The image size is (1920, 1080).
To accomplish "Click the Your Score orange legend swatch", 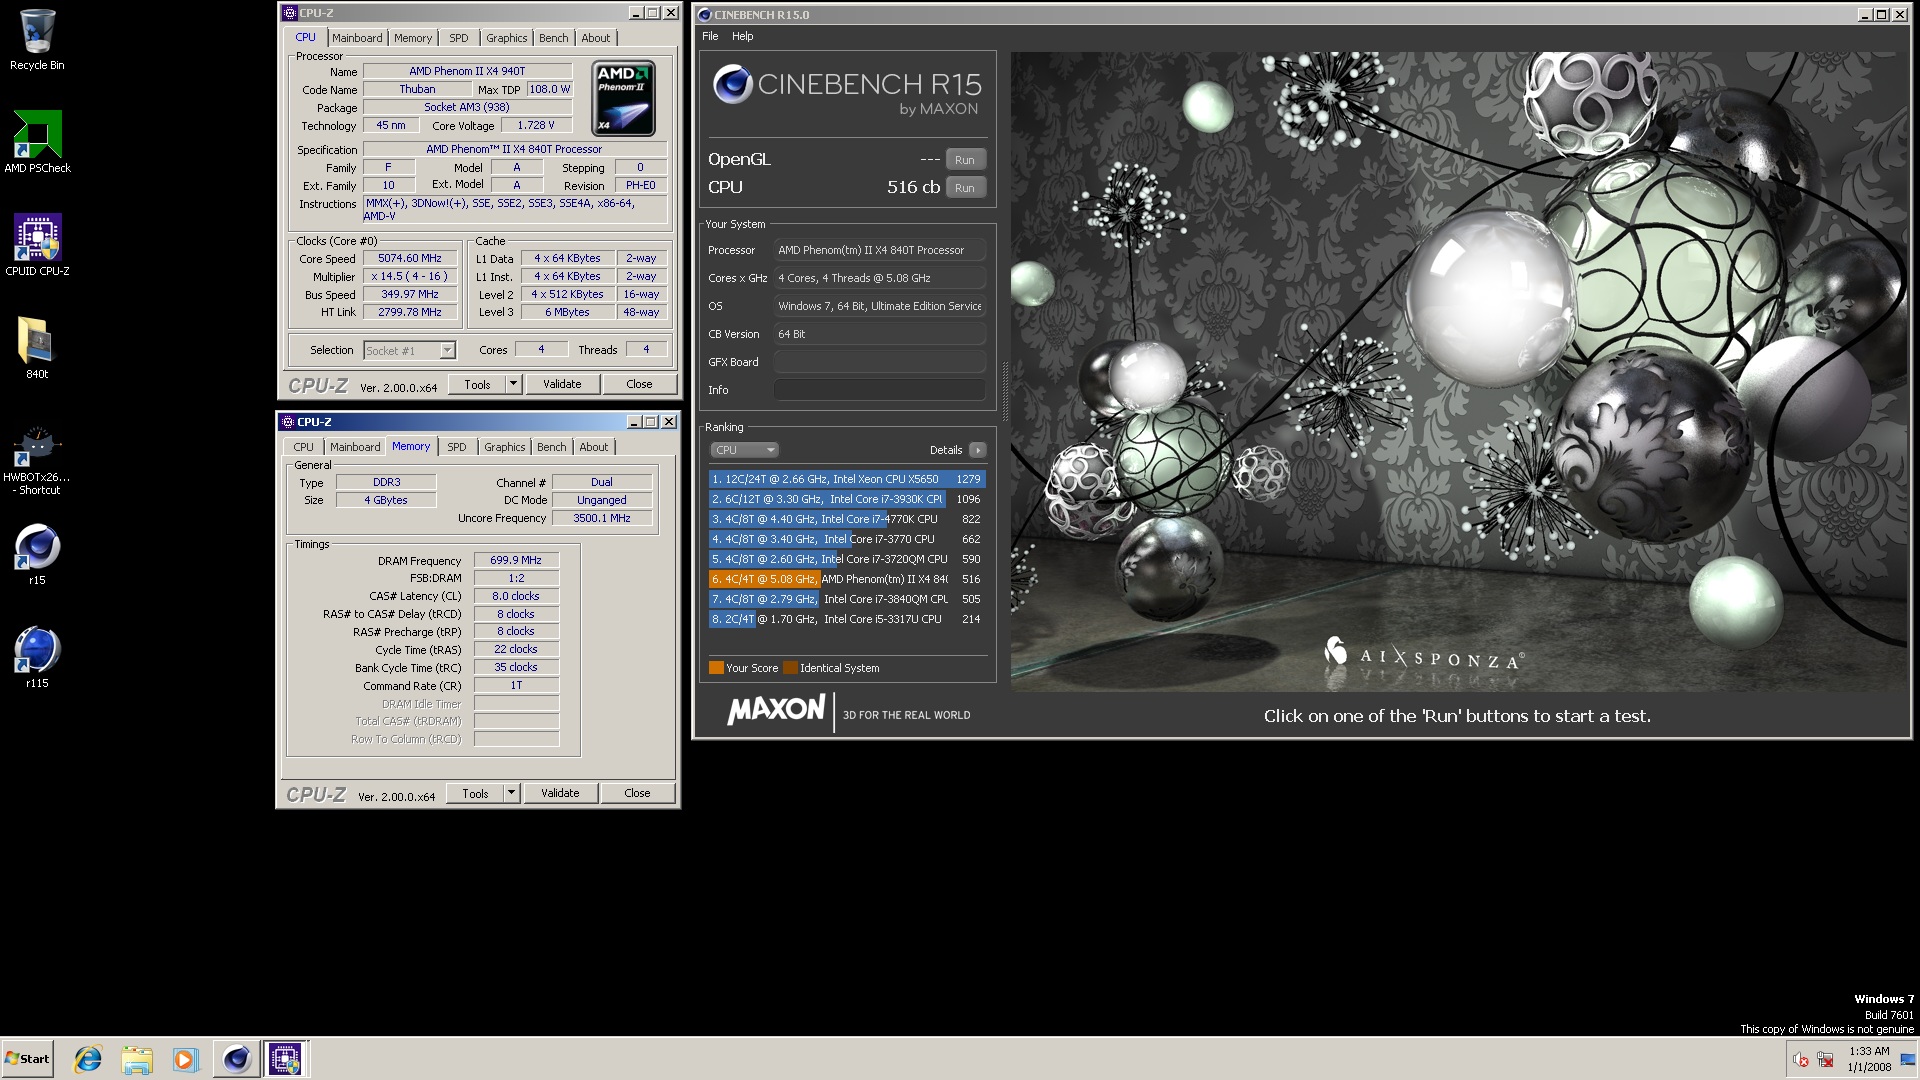I will tap(716, 668).
